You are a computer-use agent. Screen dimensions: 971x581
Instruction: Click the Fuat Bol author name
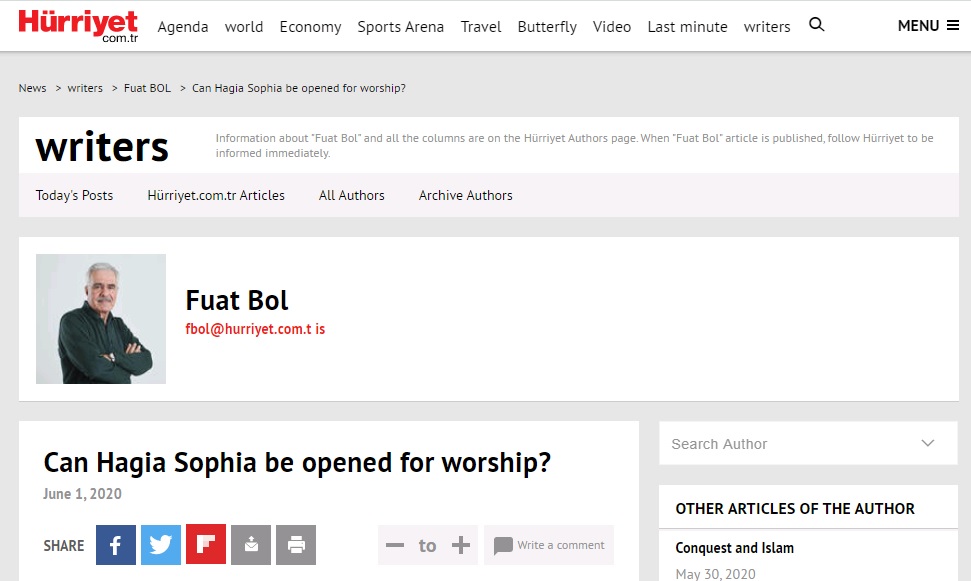coord(237,300)
